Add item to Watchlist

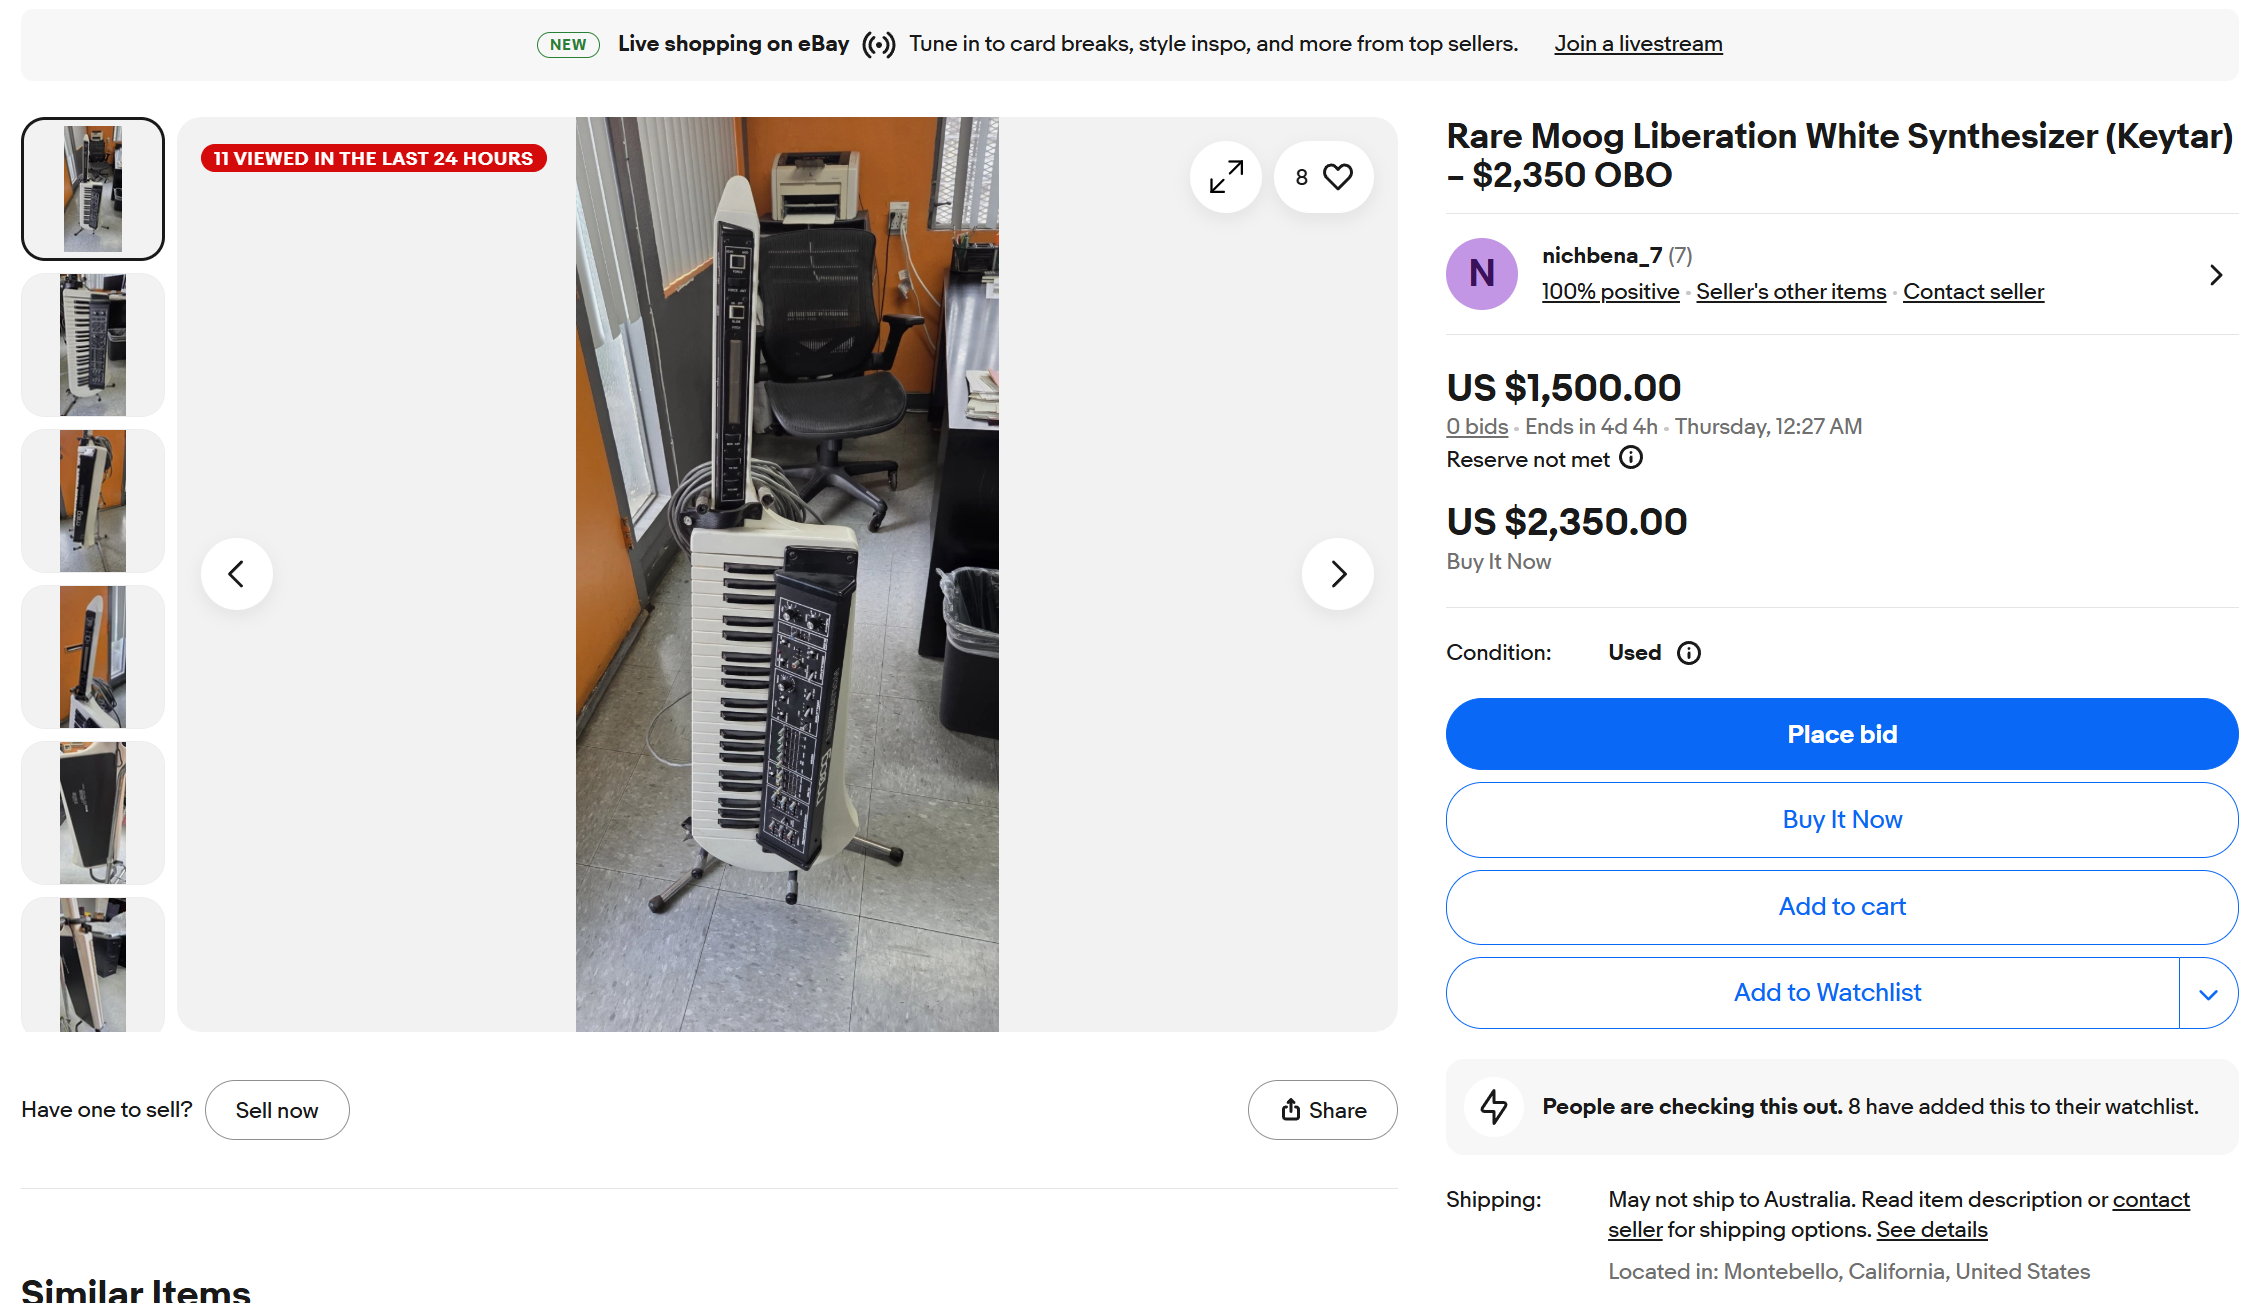1826,993
